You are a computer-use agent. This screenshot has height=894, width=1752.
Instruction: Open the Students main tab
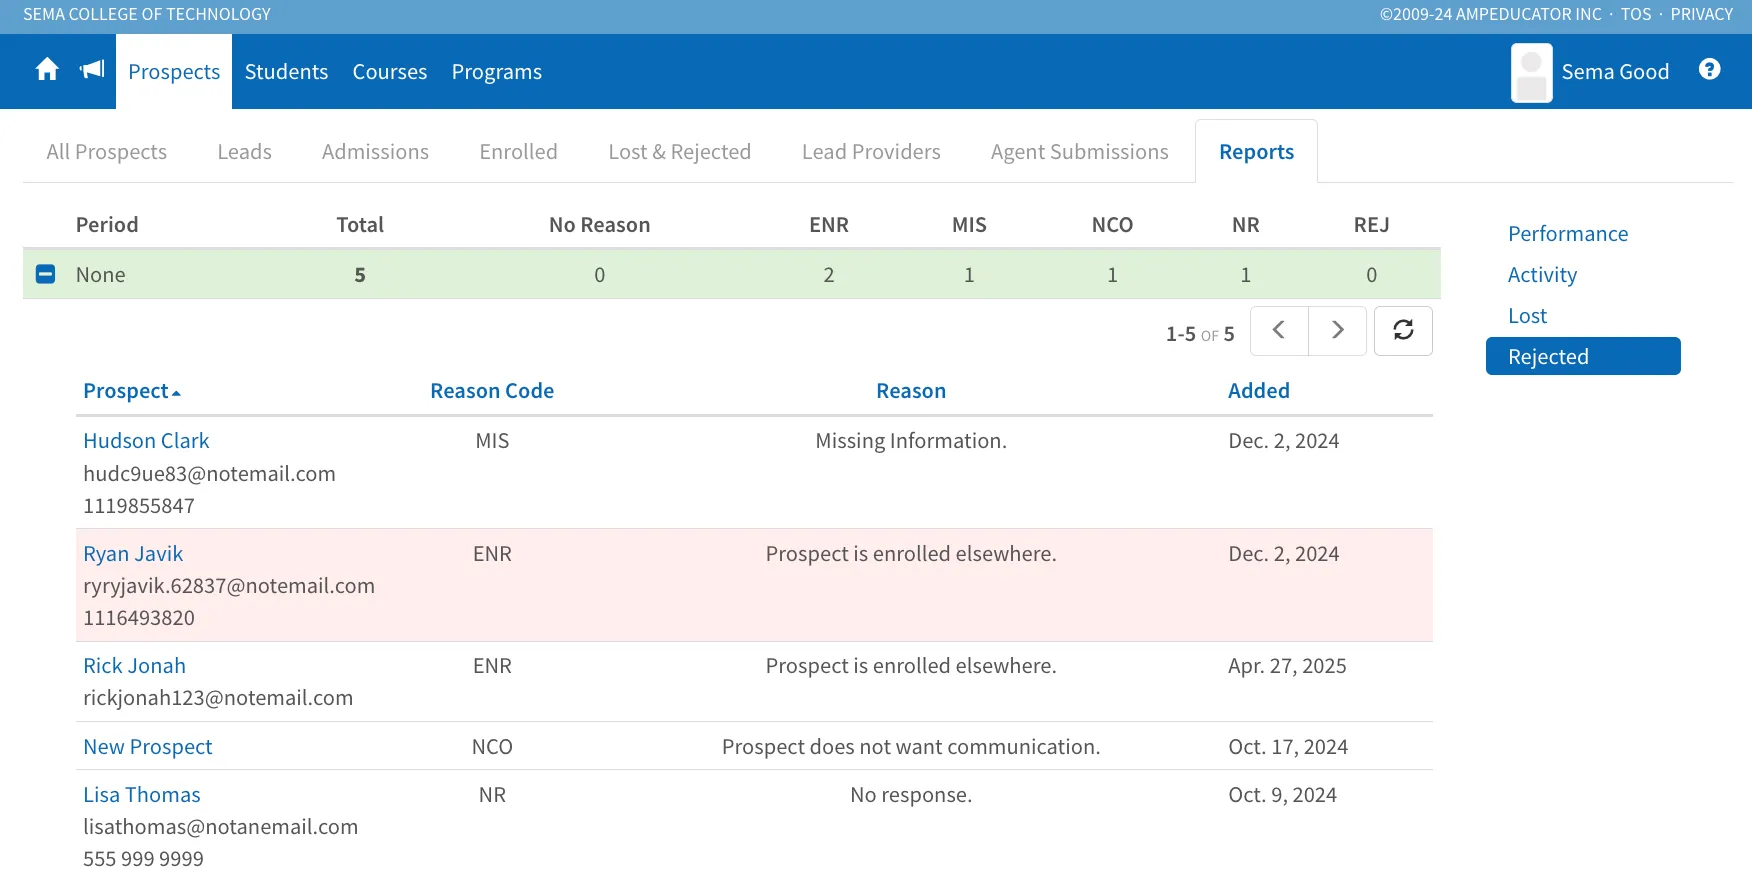[286, 72]
